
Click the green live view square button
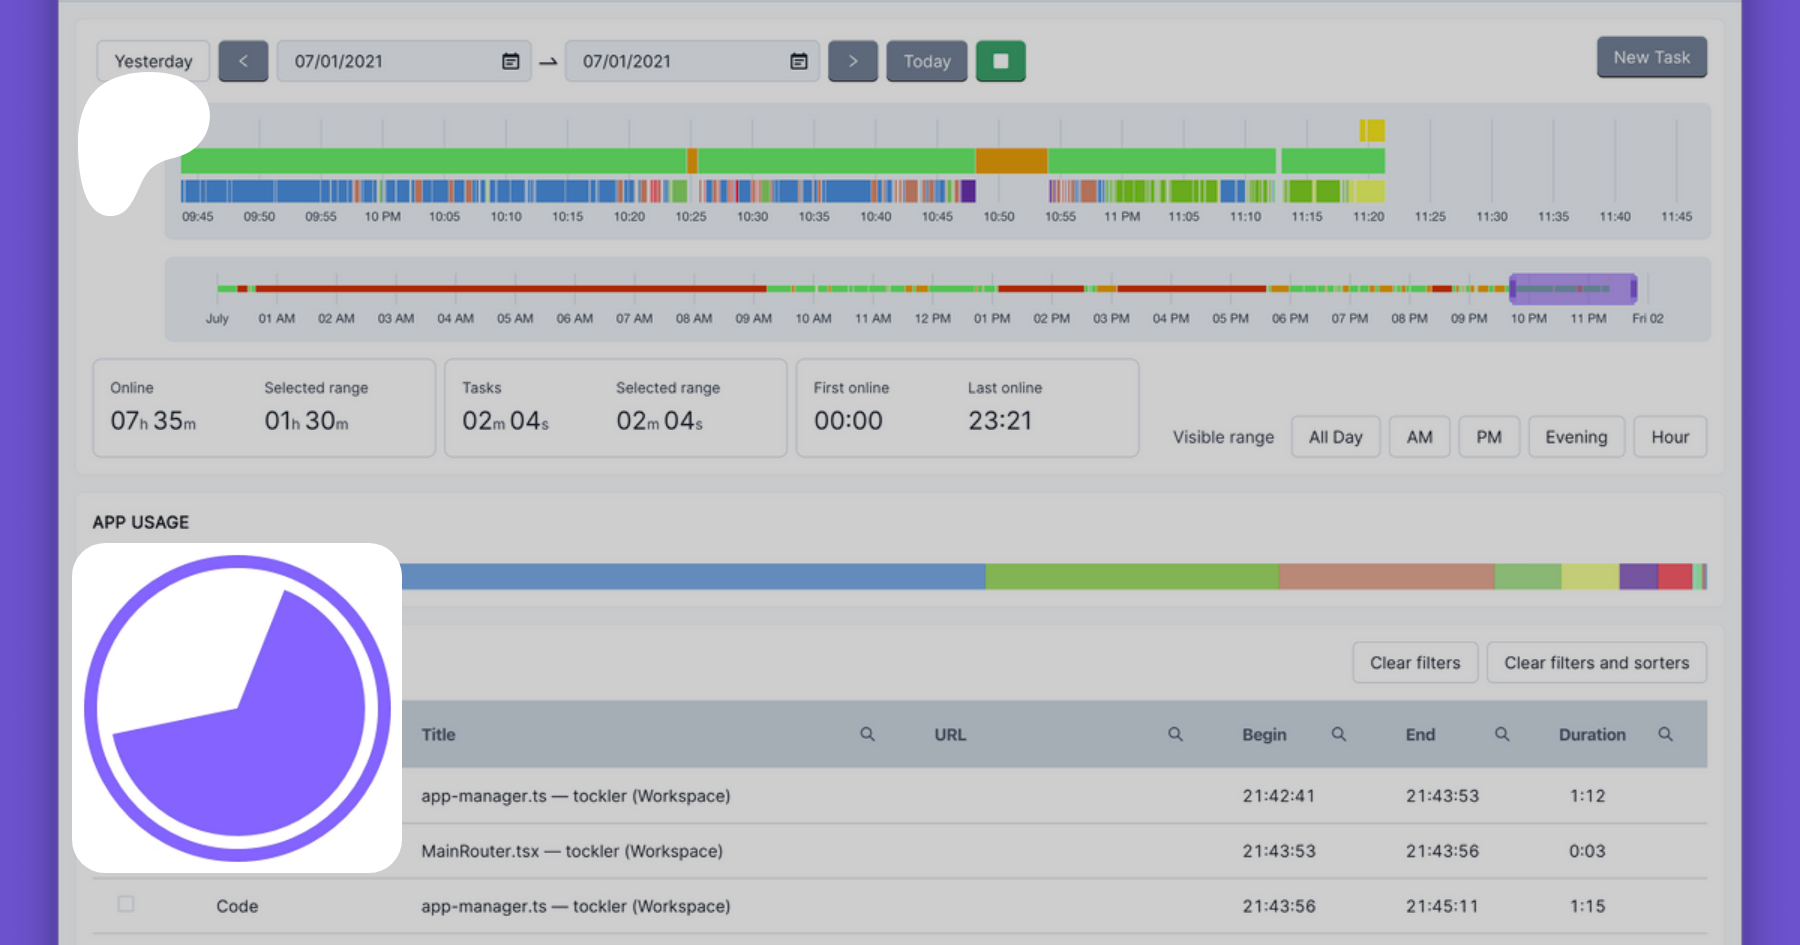tap(1000, 61)
